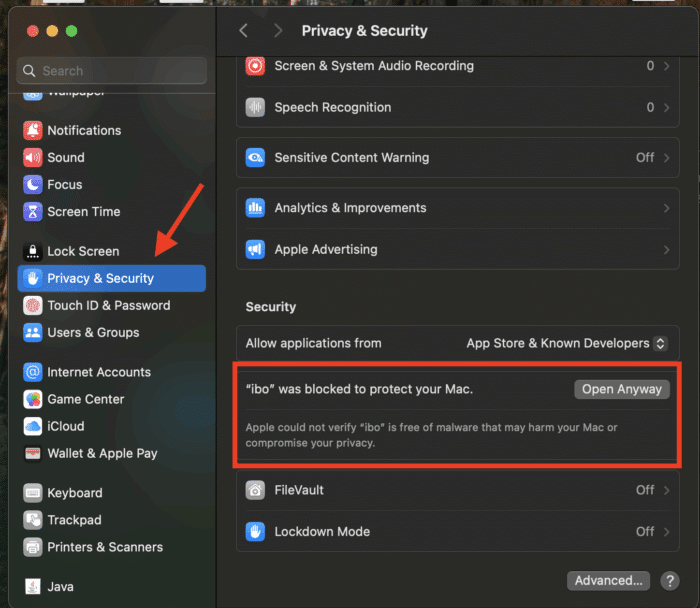Open FileVault settings chevron
This screenshot has height=608, width=700.
pyautogui.click(x=667, y=490)
